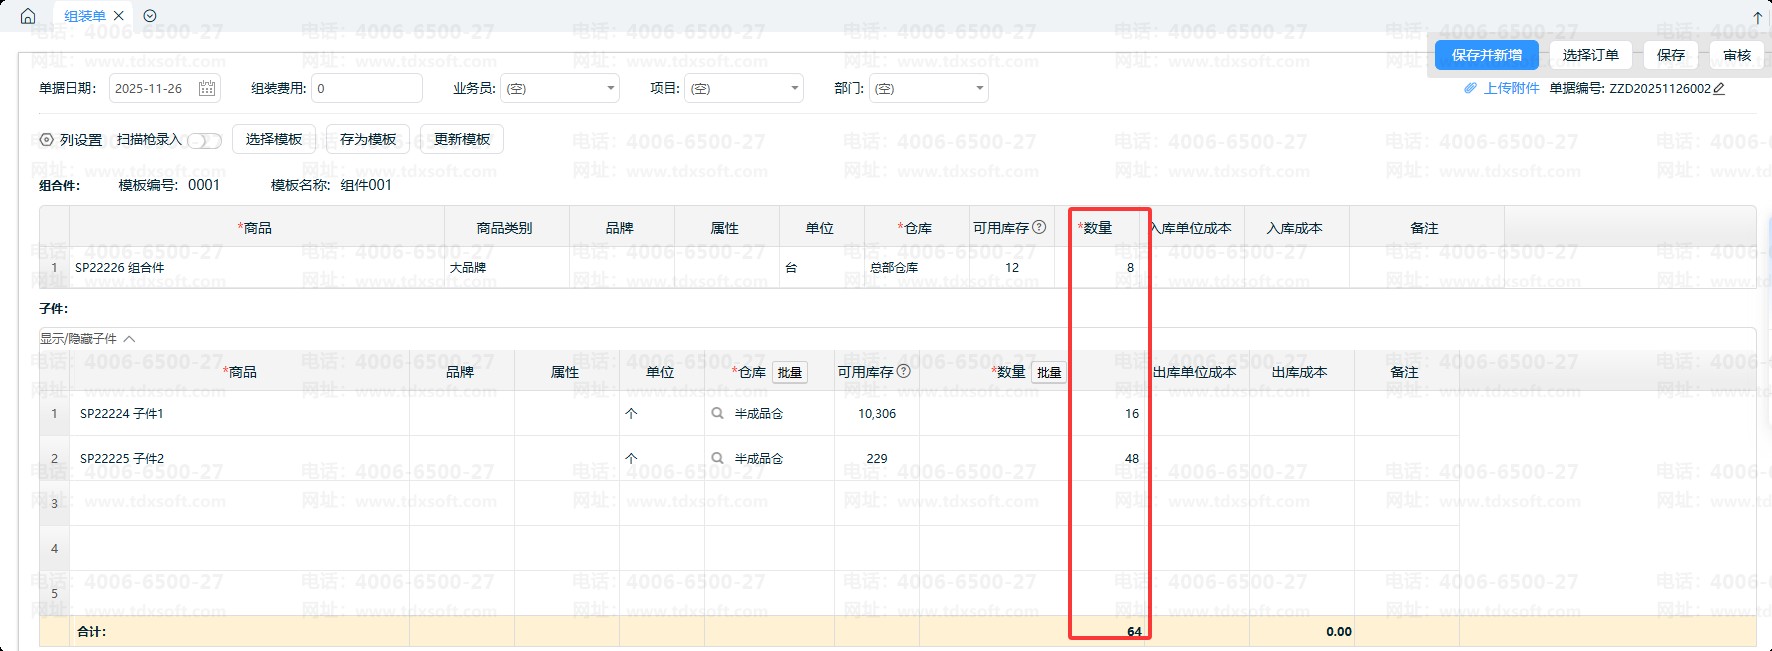Viewport: 1772px width, 651px height.
Task: Click the paperclip 上传附件 icon
Action: pyautogui.click(x=1470, y=88)
